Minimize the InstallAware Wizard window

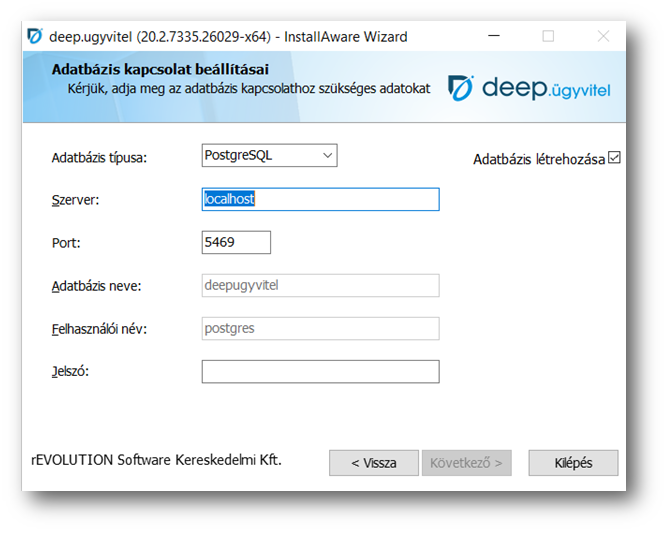pyautogui.click(x=493, y=37)
